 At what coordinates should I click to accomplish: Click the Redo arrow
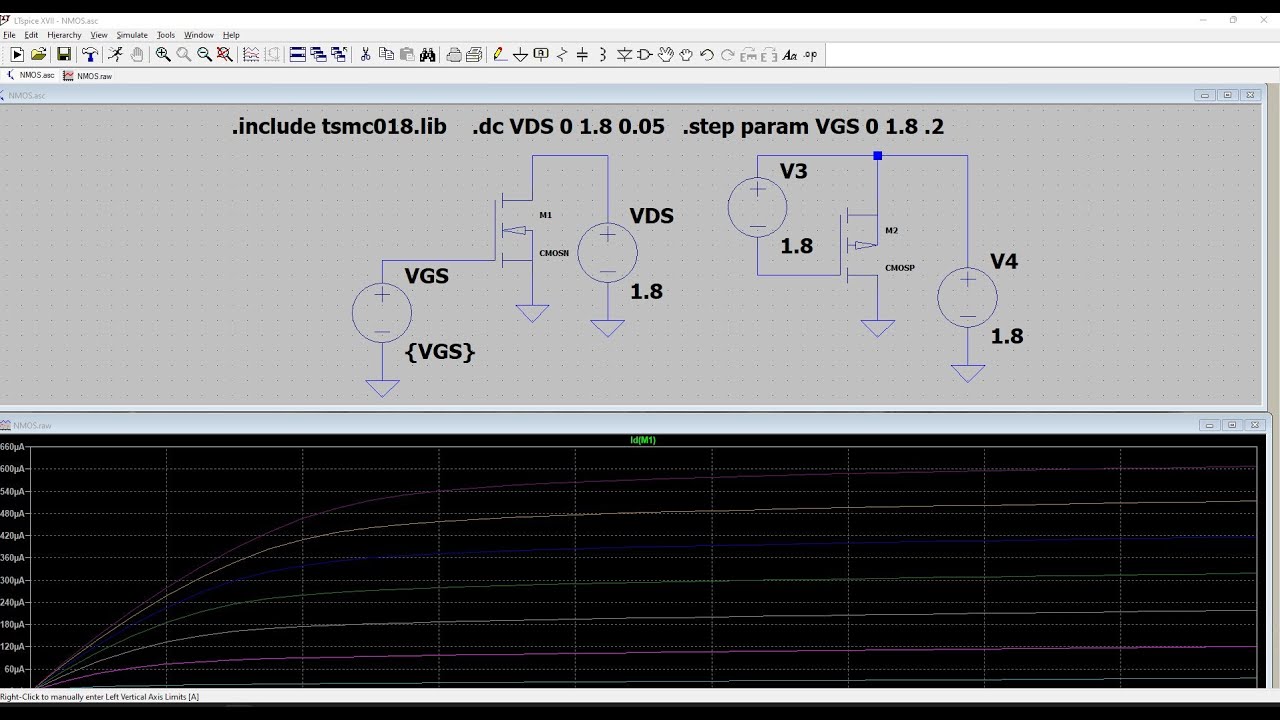tap(728, 55)
